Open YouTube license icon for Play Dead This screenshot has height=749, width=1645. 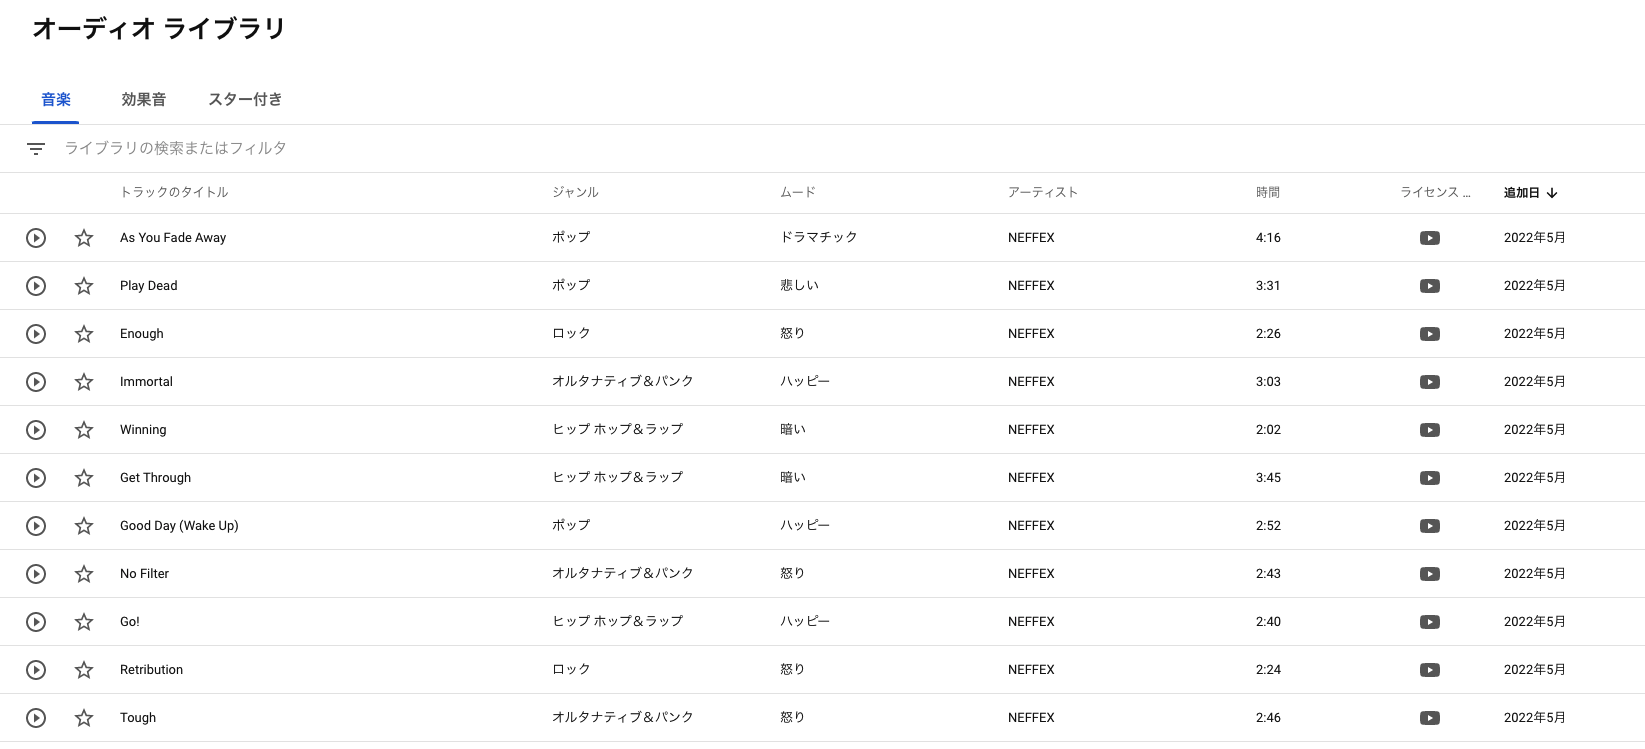click(x=1430, y=286)
